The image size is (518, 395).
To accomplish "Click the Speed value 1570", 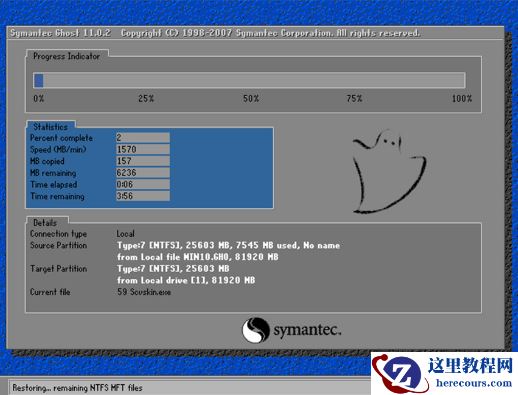I will pyautogui.click(x=143, y=149).
